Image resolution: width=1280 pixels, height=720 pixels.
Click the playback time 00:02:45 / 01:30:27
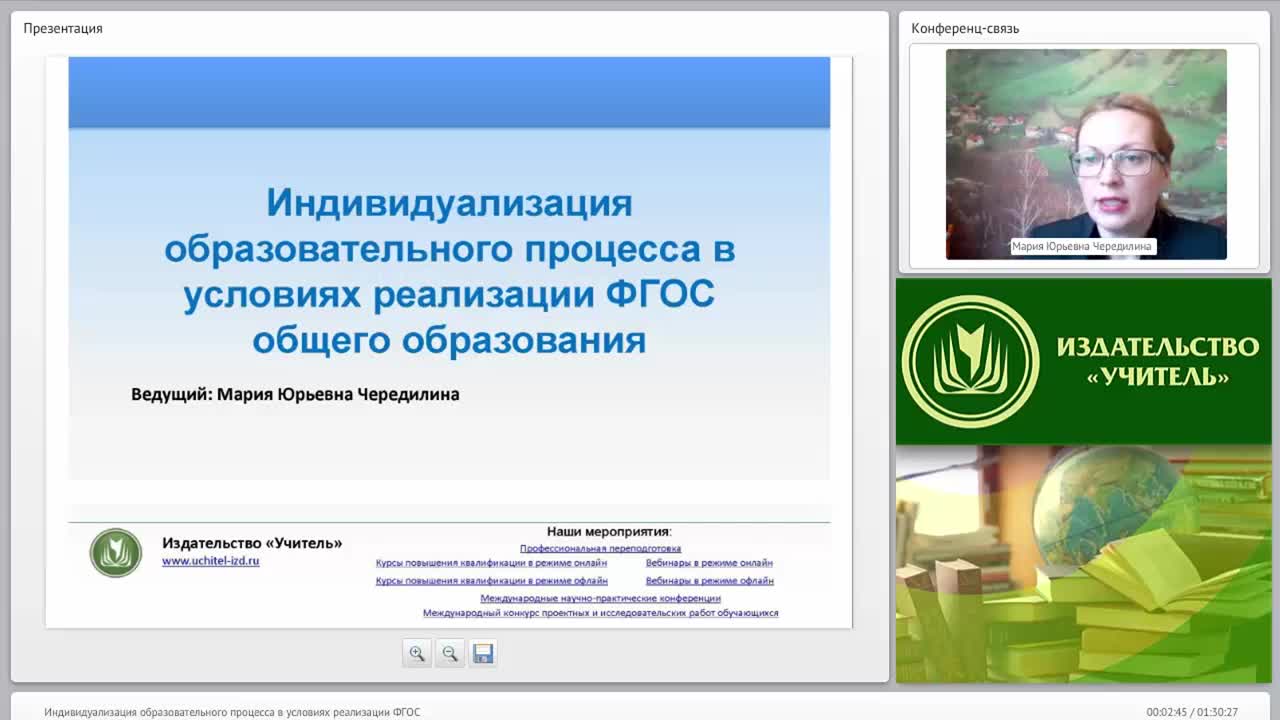[x=1192, y=712]
